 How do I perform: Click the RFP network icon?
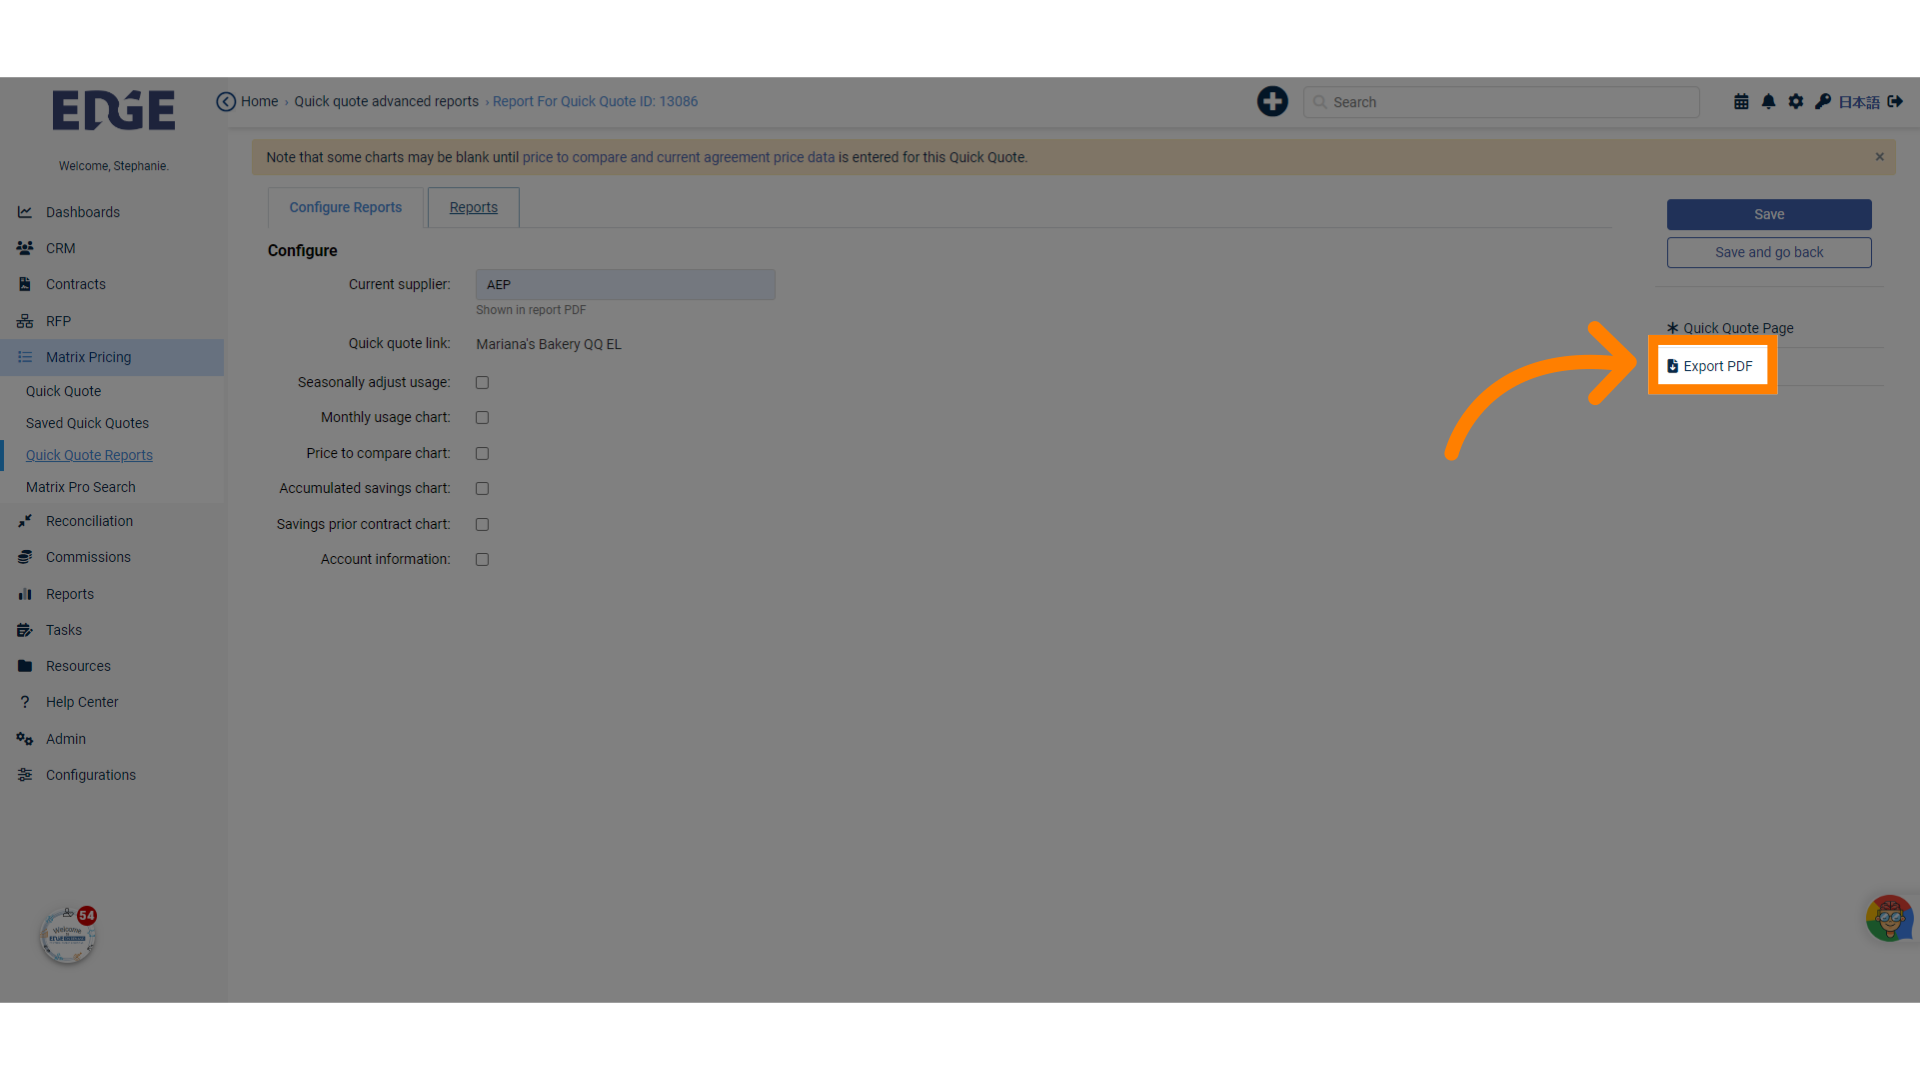click(x=25, y=321)
